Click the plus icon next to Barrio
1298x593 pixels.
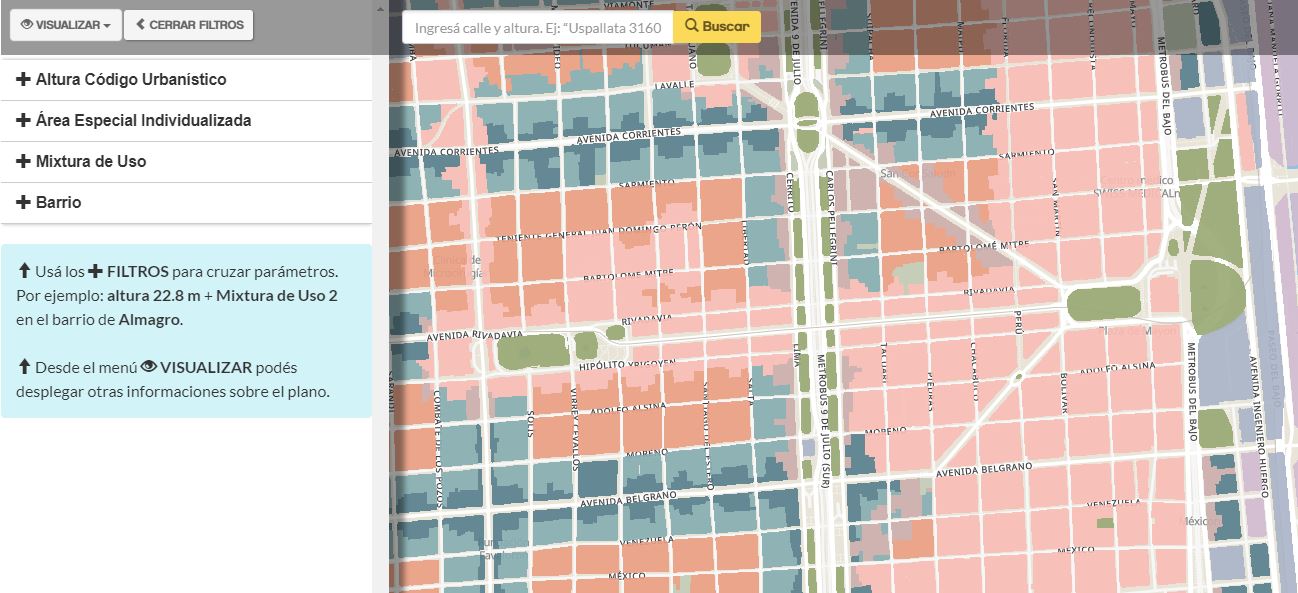pos(23,203)
